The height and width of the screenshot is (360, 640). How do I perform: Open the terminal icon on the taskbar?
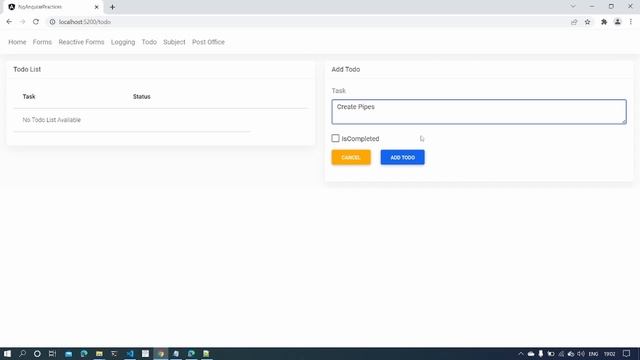(114, 353)
